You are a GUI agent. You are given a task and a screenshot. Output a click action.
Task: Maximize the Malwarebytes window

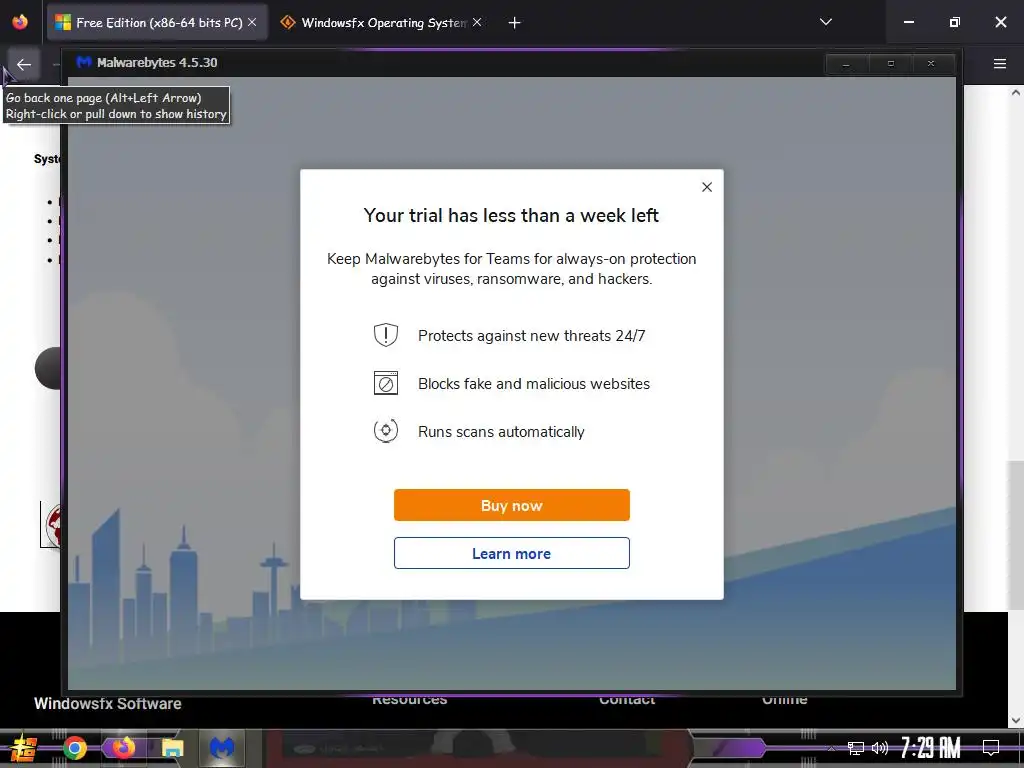[x=890, y=64]
